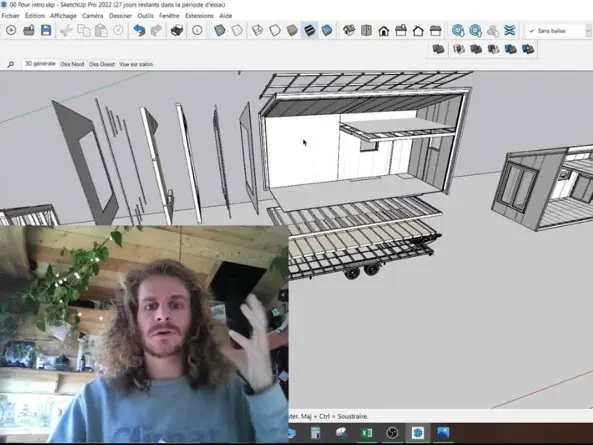Open the Extensions menu
Image resolution: width=593 pixels, height=445 pixels.
199,16
